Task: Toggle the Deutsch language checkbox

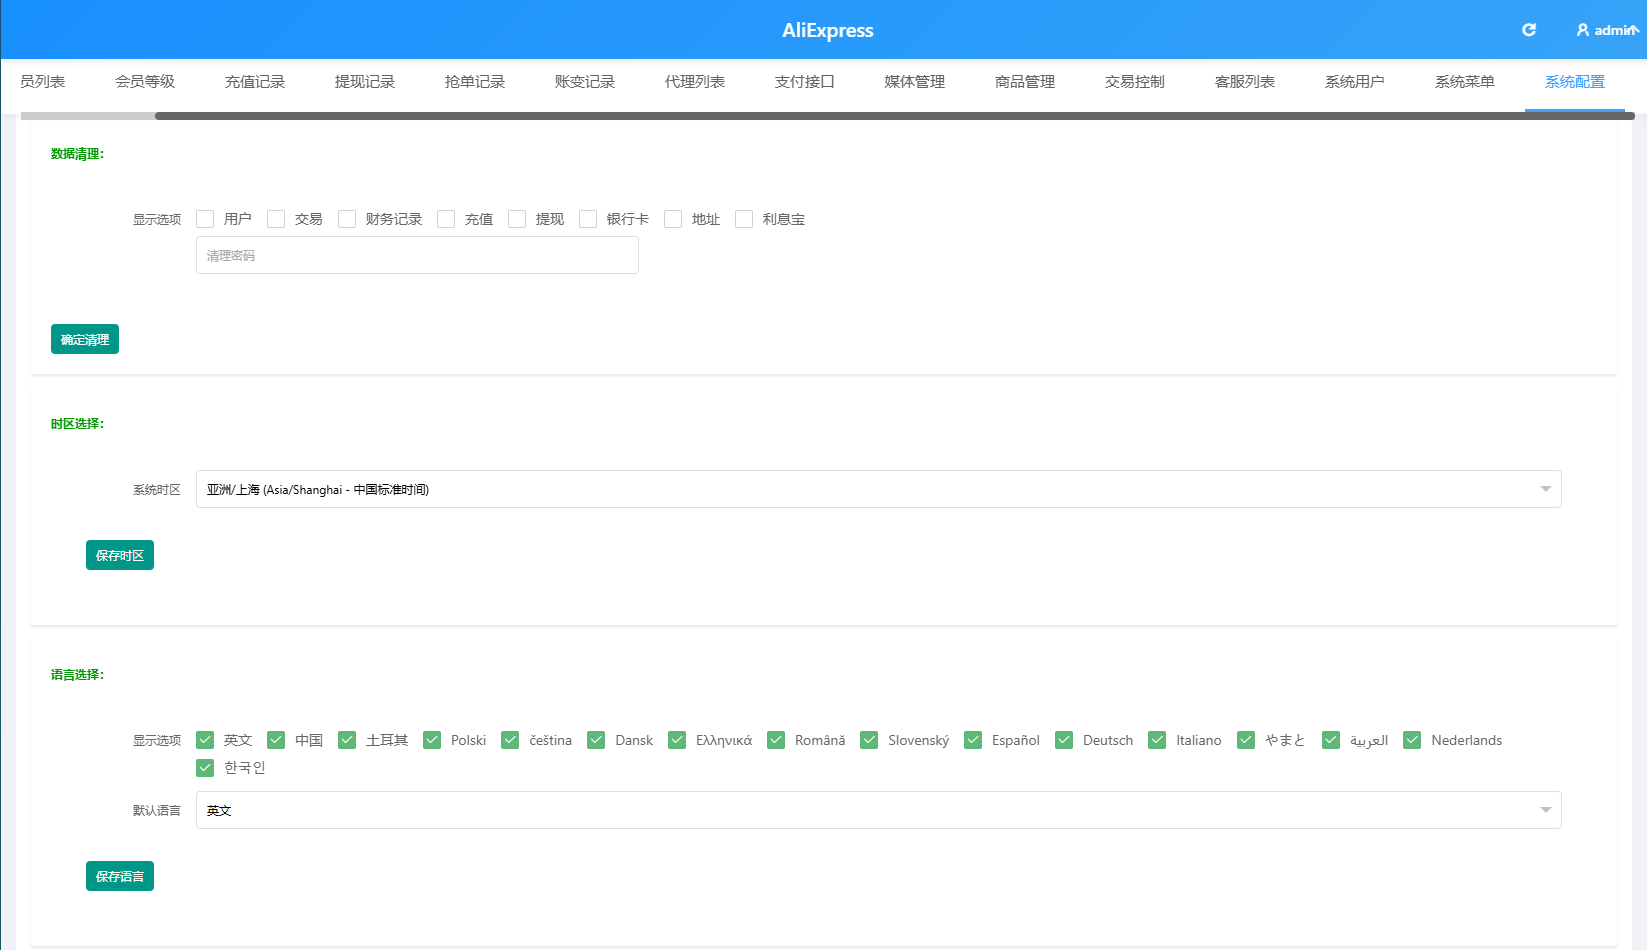Action: (1064, 740)
